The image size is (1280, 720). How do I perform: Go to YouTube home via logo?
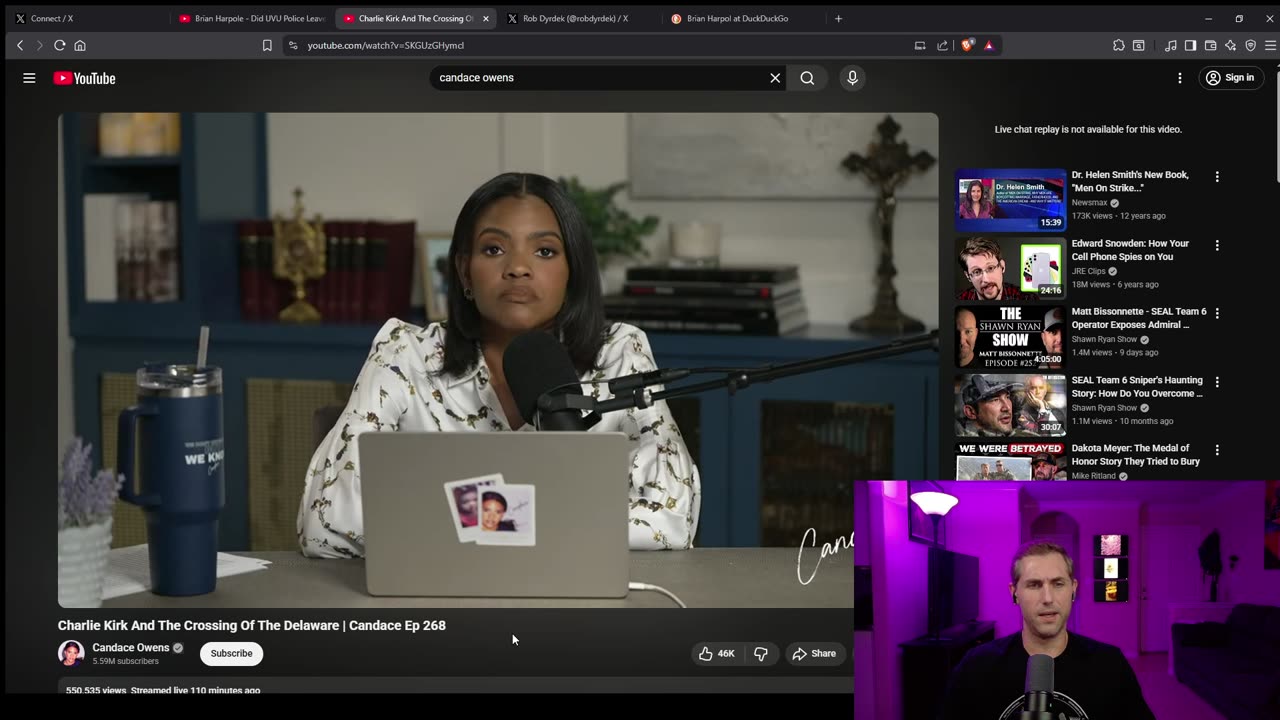pos(84,78)
